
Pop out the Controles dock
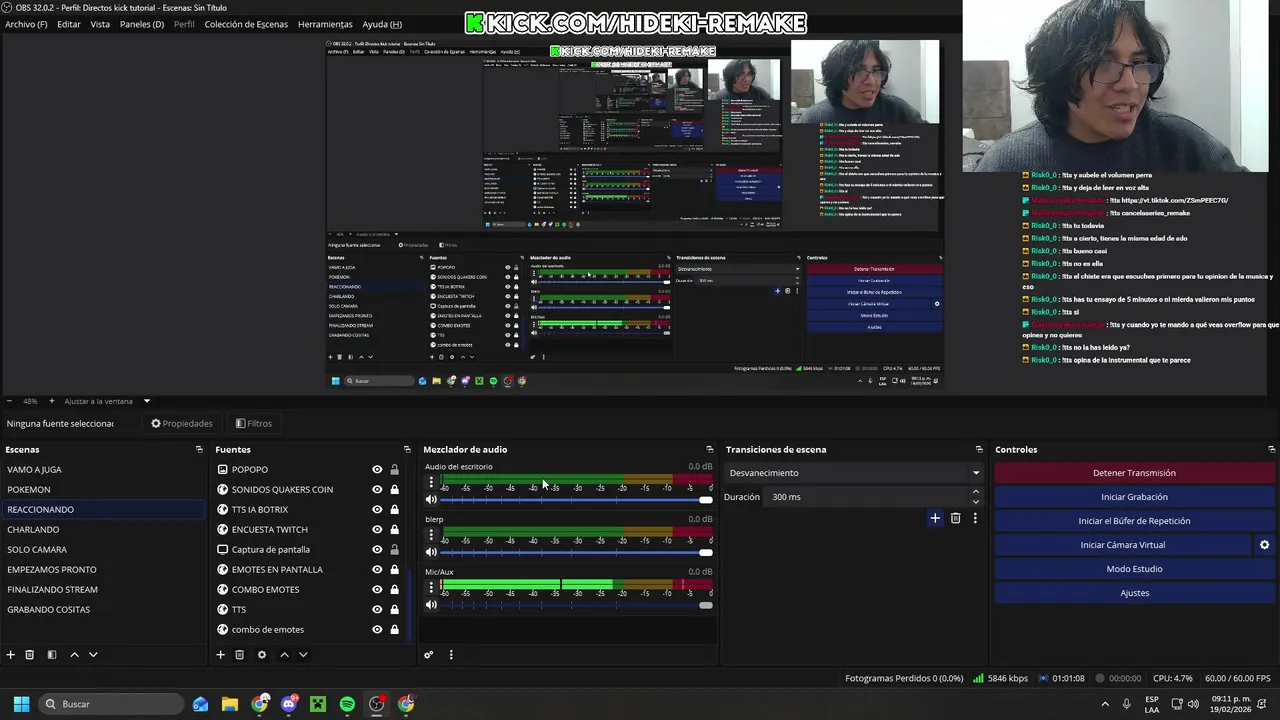tap(1271, 450)
